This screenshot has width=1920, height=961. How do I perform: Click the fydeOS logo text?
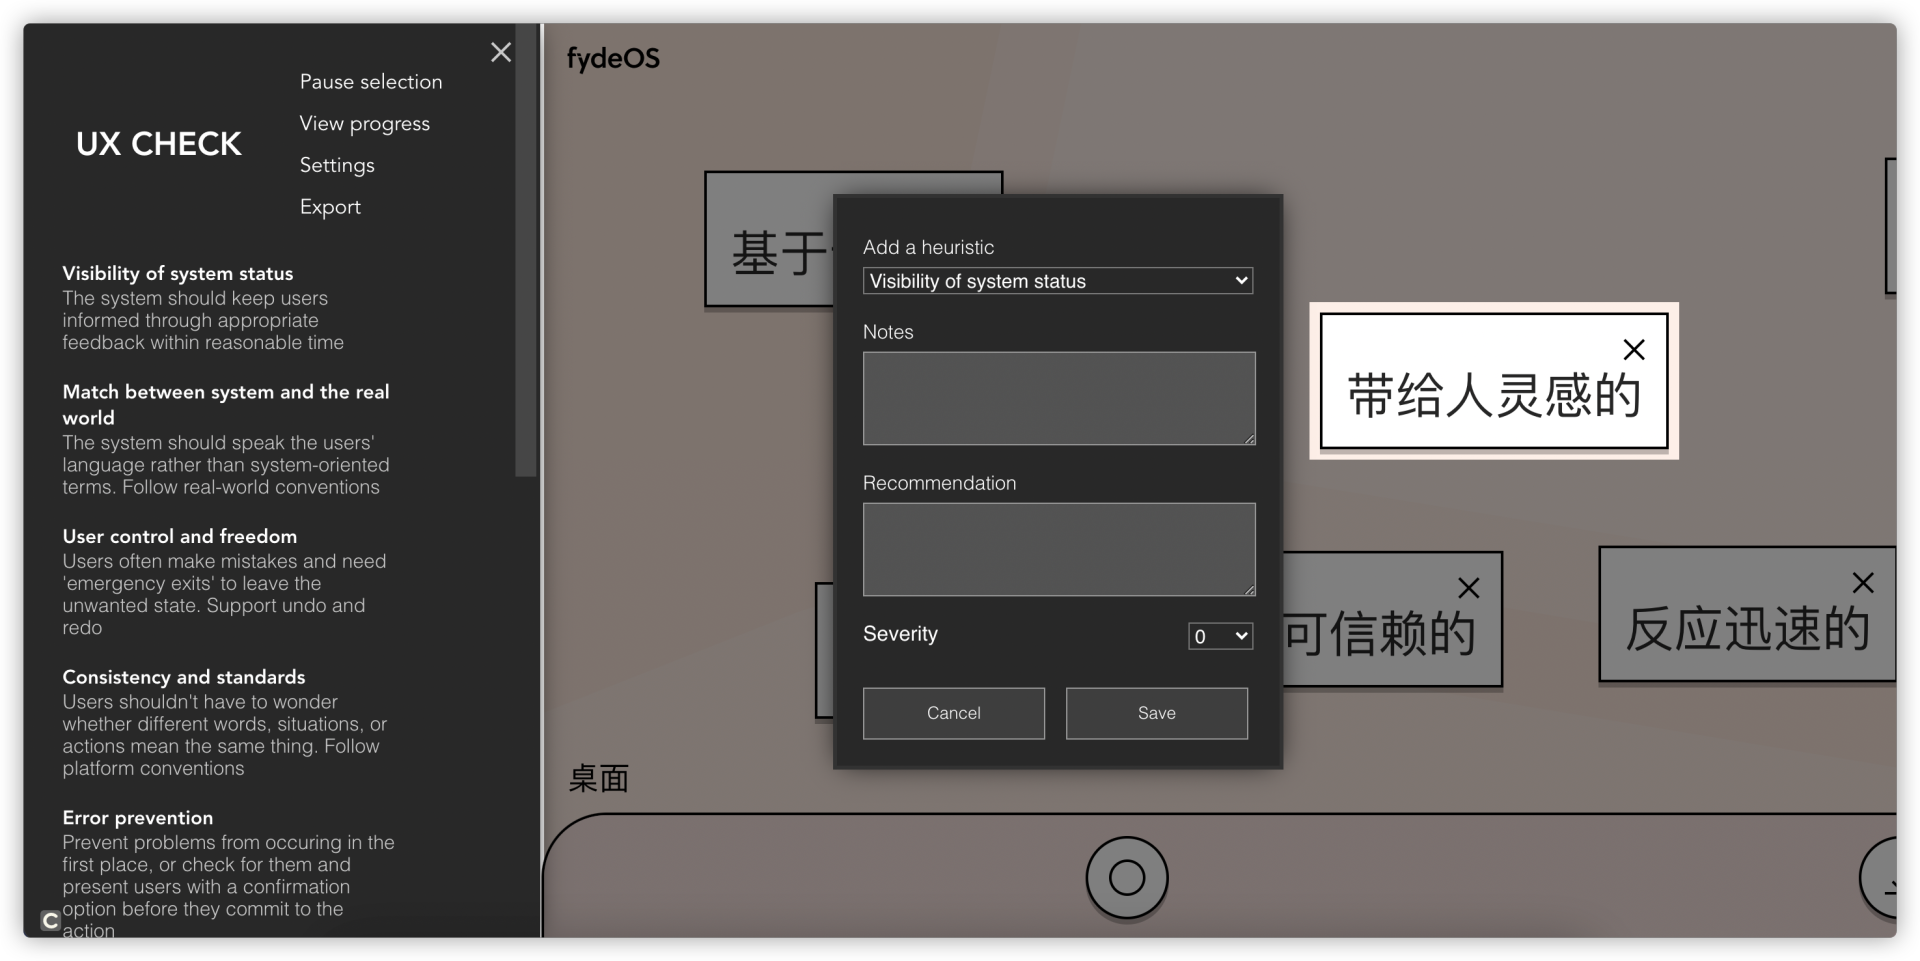[613, 59]
